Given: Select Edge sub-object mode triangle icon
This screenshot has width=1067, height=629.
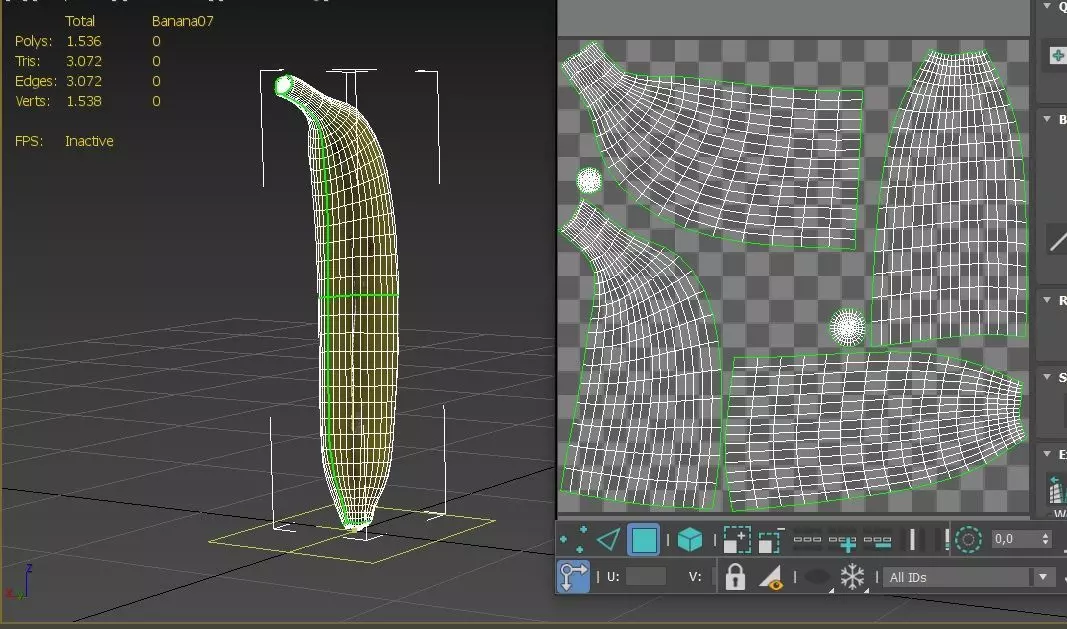Looking at the screenshot, I should tap(608, 540).
